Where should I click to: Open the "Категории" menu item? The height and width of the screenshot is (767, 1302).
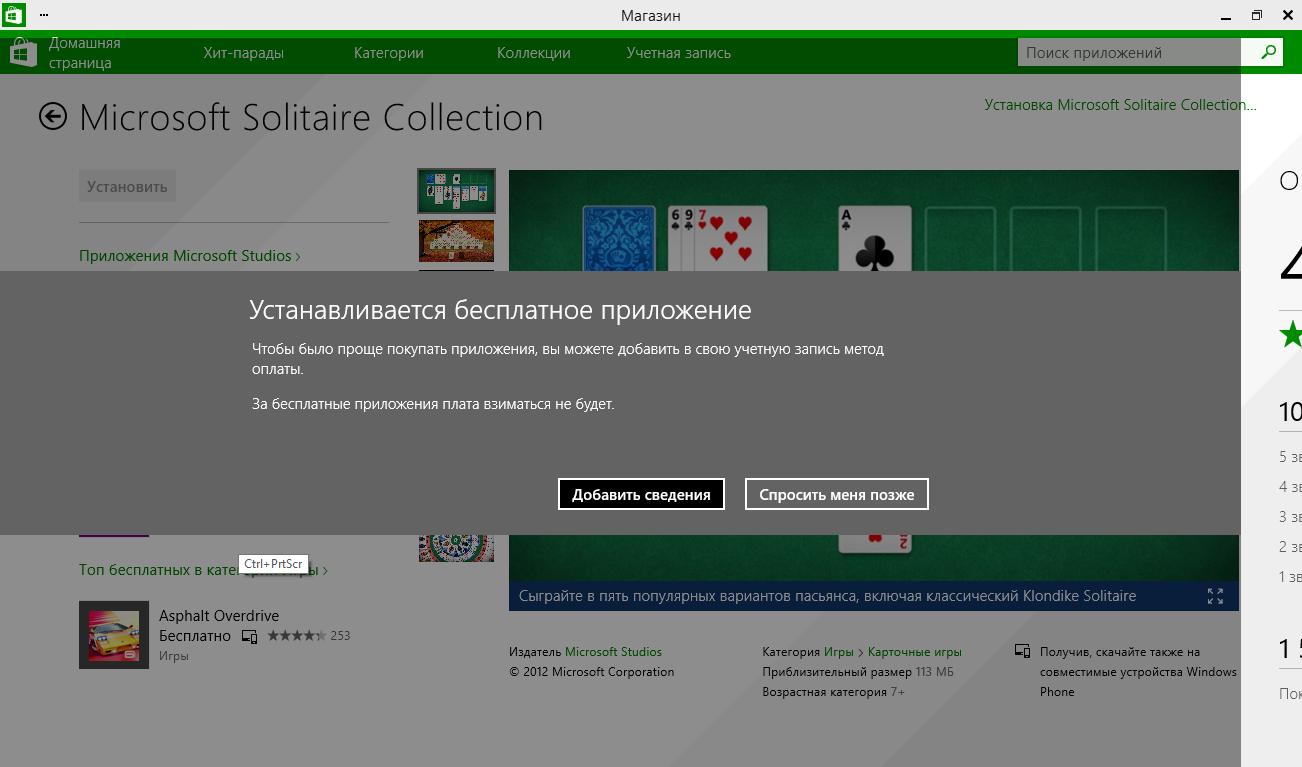pos(388,53)
